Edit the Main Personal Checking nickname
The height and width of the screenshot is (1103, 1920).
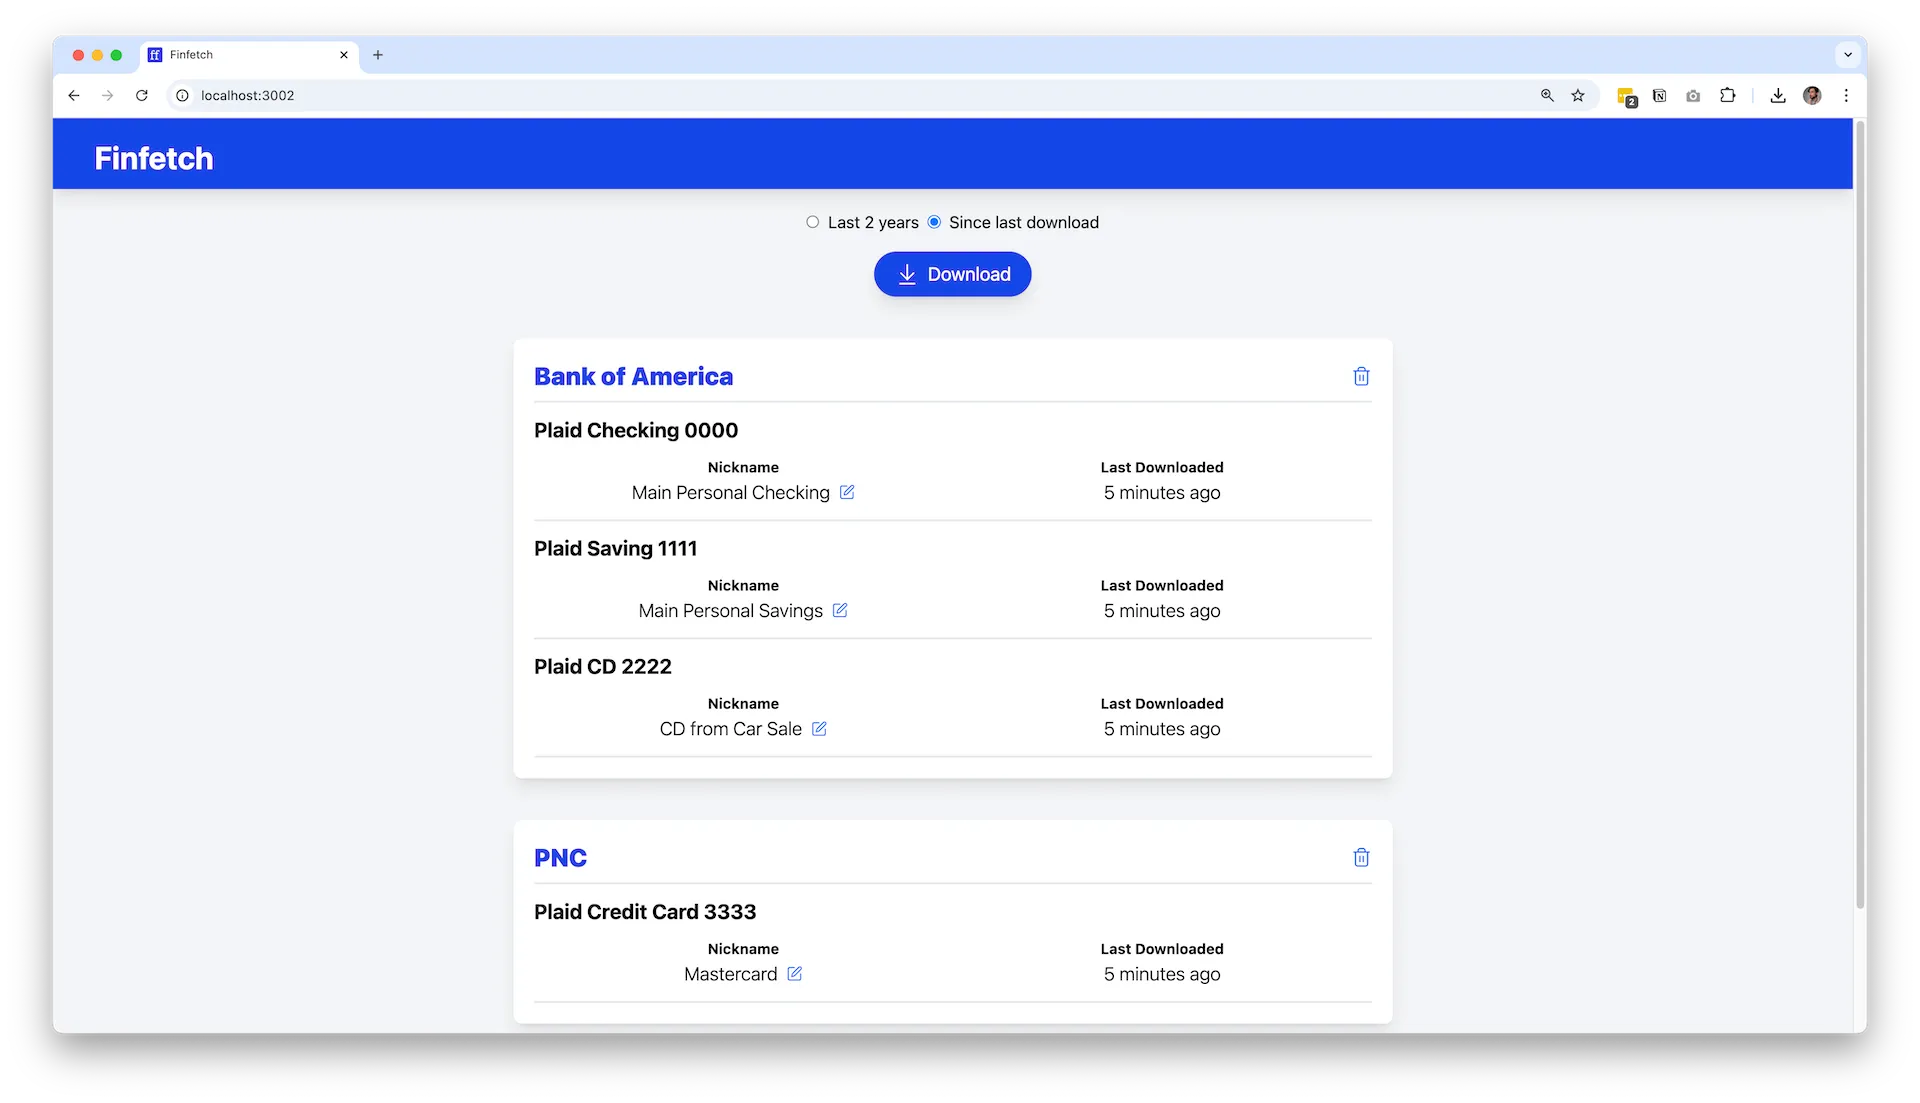click(847, 492)
